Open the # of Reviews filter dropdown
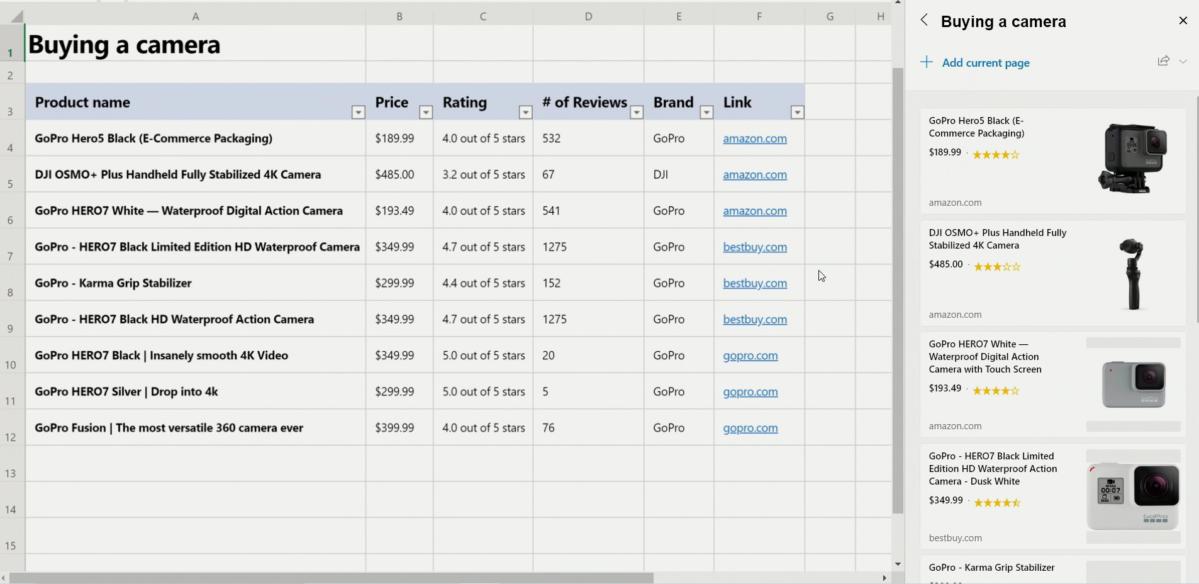Image resolution: width=1199 pixels, height=584 pixels. (636, 112)
